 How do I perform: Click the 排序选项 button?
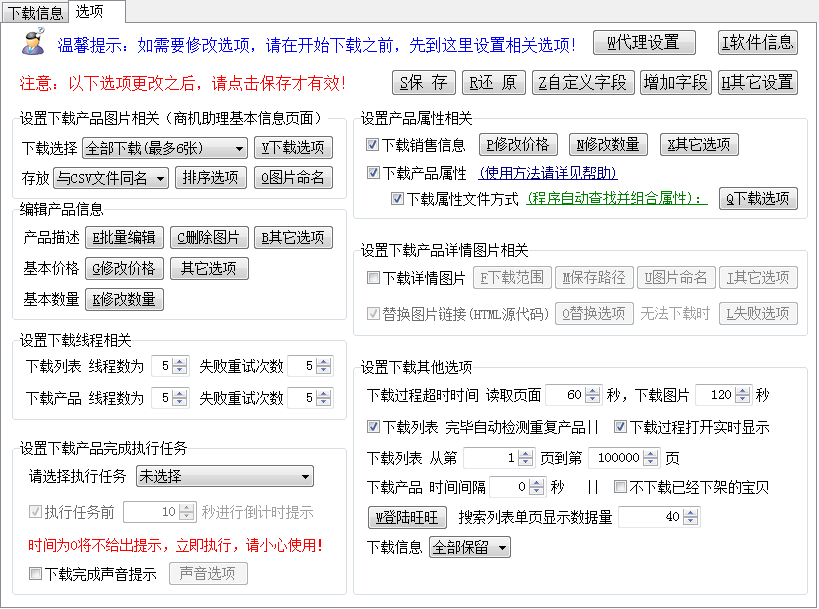point(210,178)
